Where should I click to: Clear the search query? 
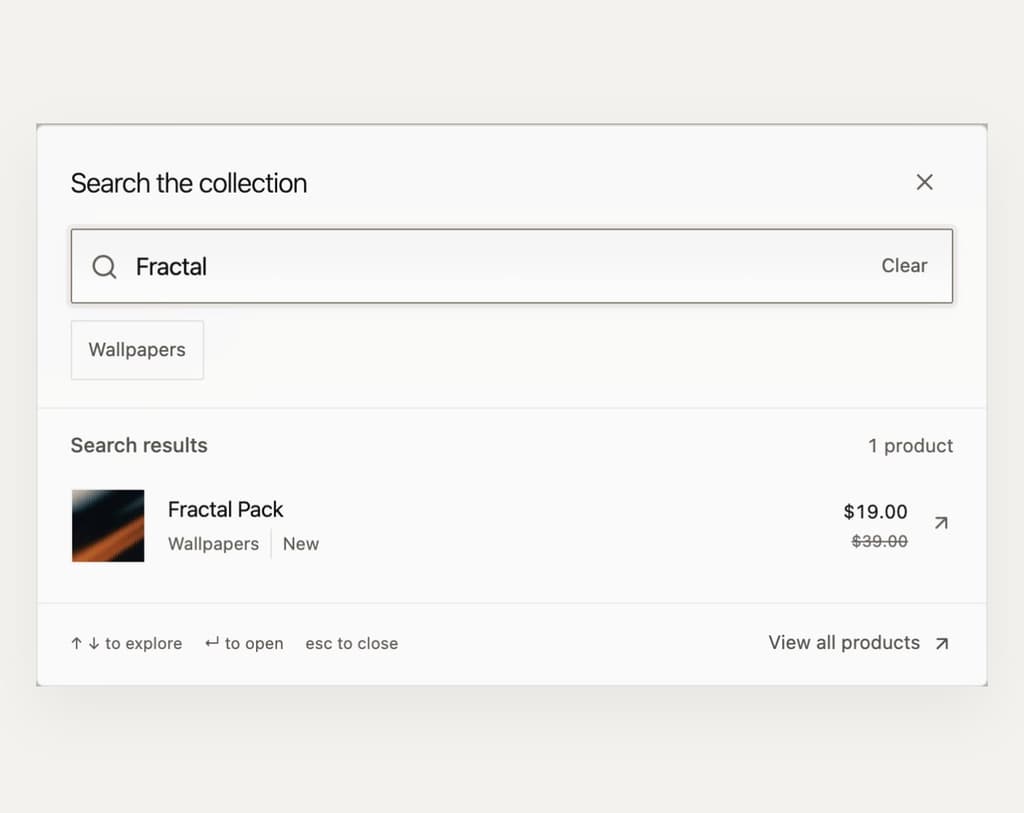904,266
